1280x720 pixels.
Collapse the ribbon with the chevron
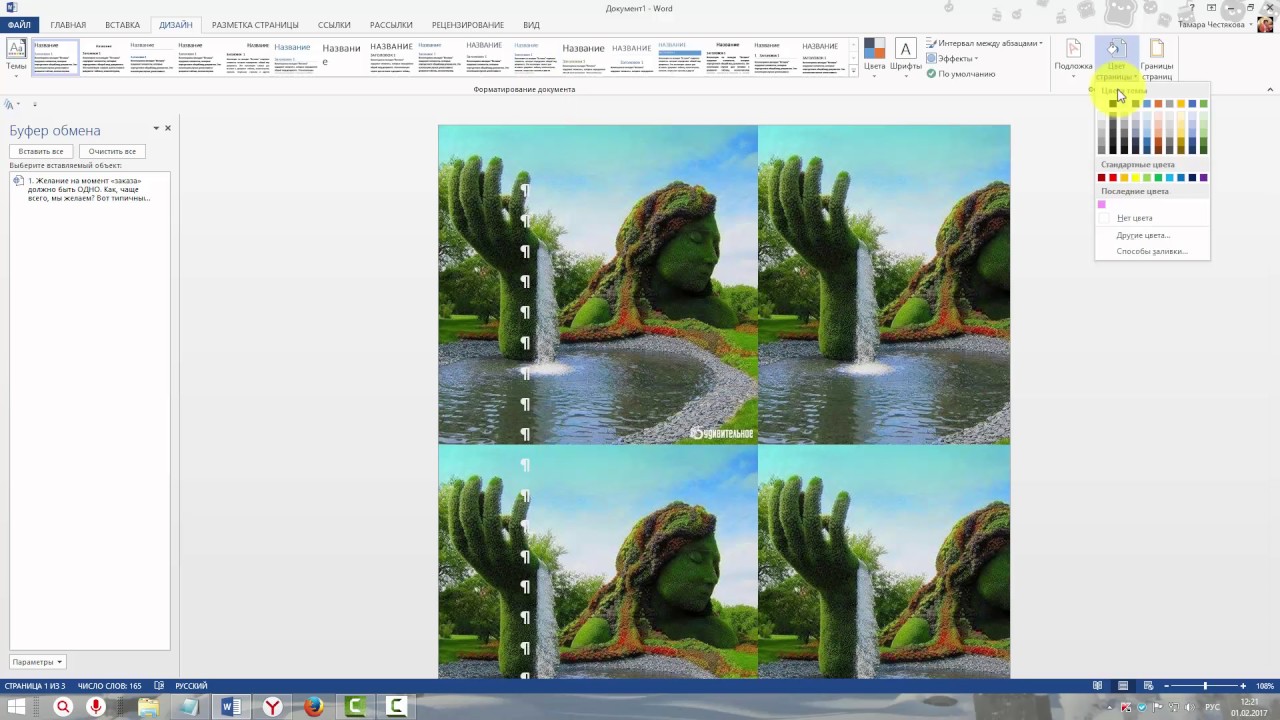1270,89
